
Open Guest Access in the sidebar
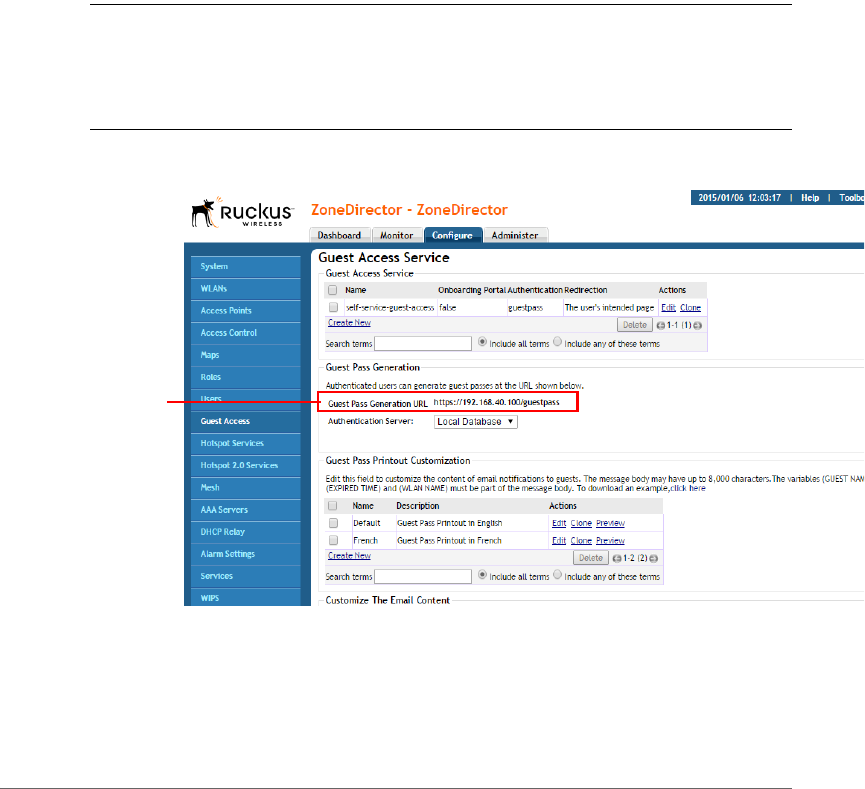(x=245, y=421)
